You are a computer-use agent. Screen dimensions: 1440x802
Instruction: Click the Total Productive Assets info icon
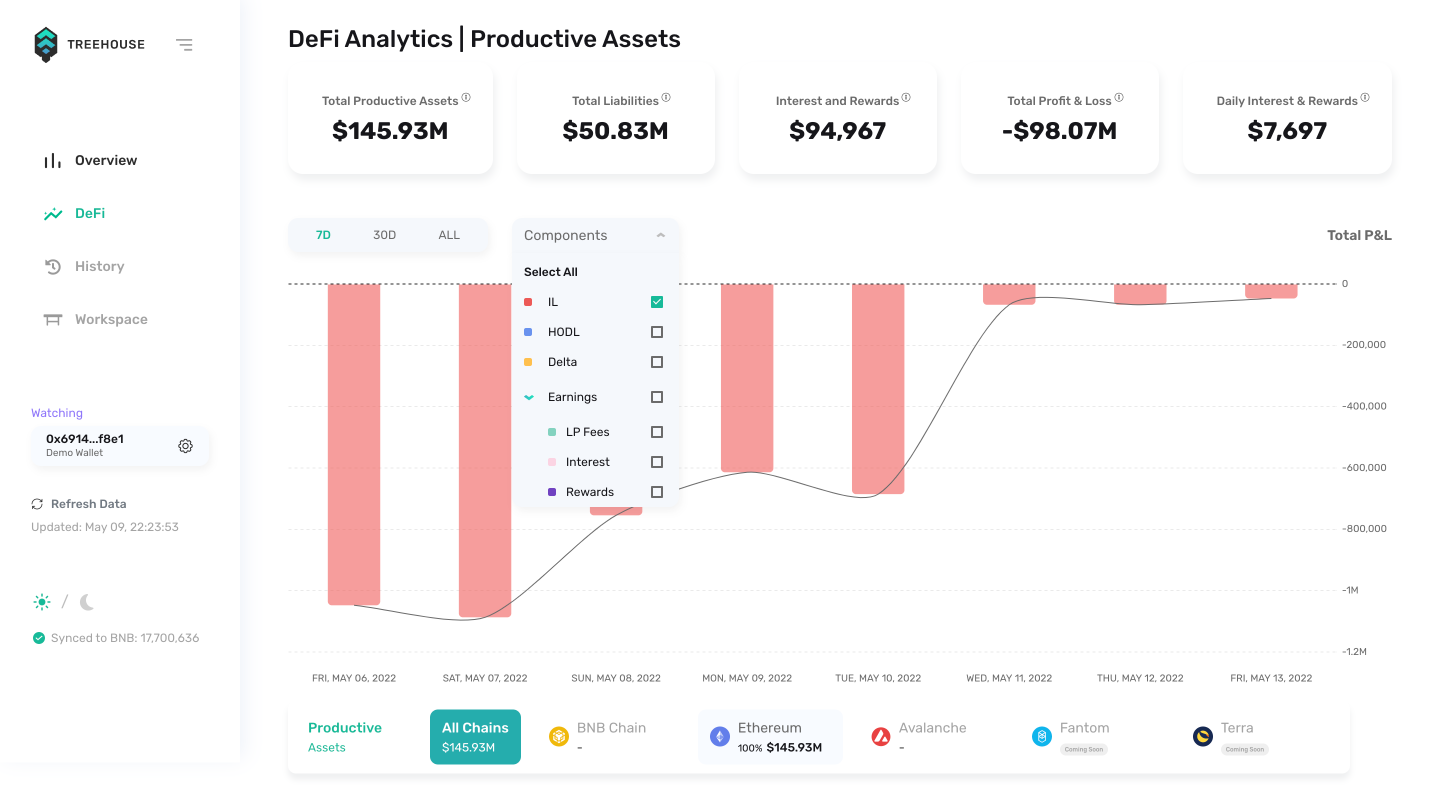[x=466, y=98]
